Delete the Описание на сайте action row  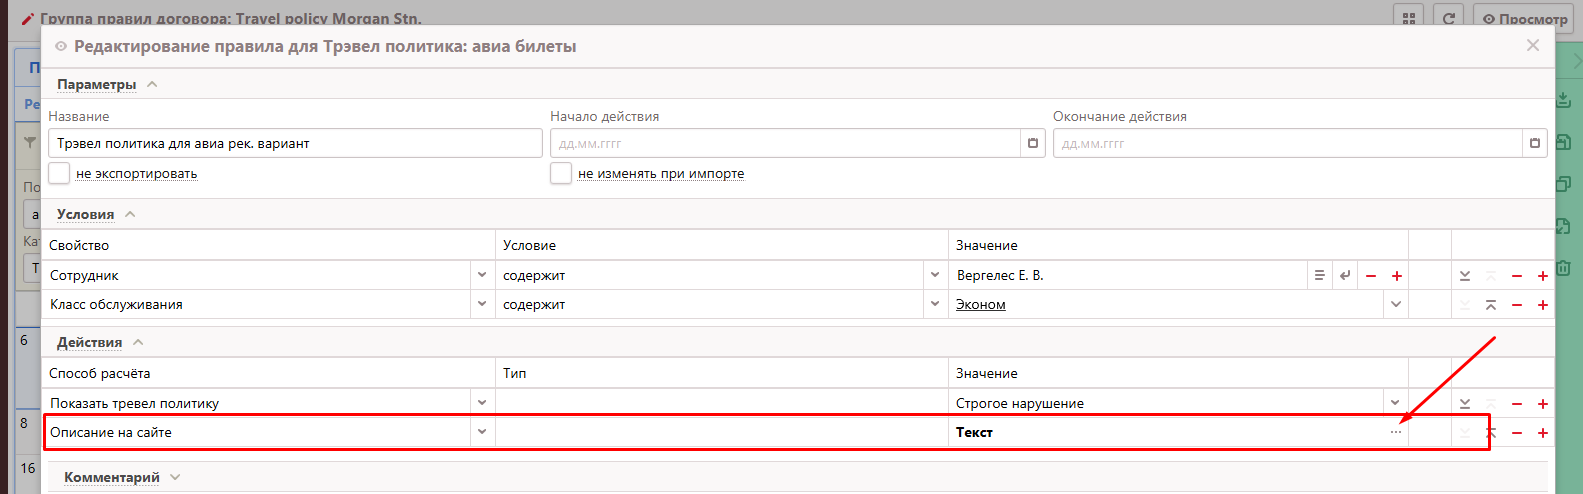[1517, 433]
